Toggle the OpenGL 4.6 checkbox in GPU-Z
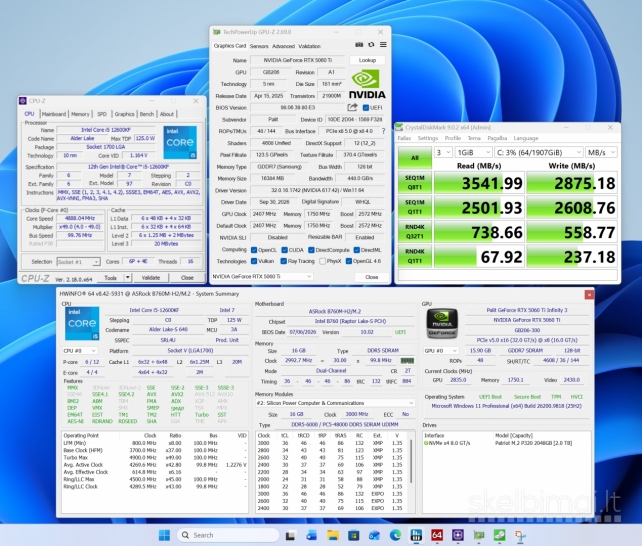Screen dimensions: 642x546 [349, 261]
